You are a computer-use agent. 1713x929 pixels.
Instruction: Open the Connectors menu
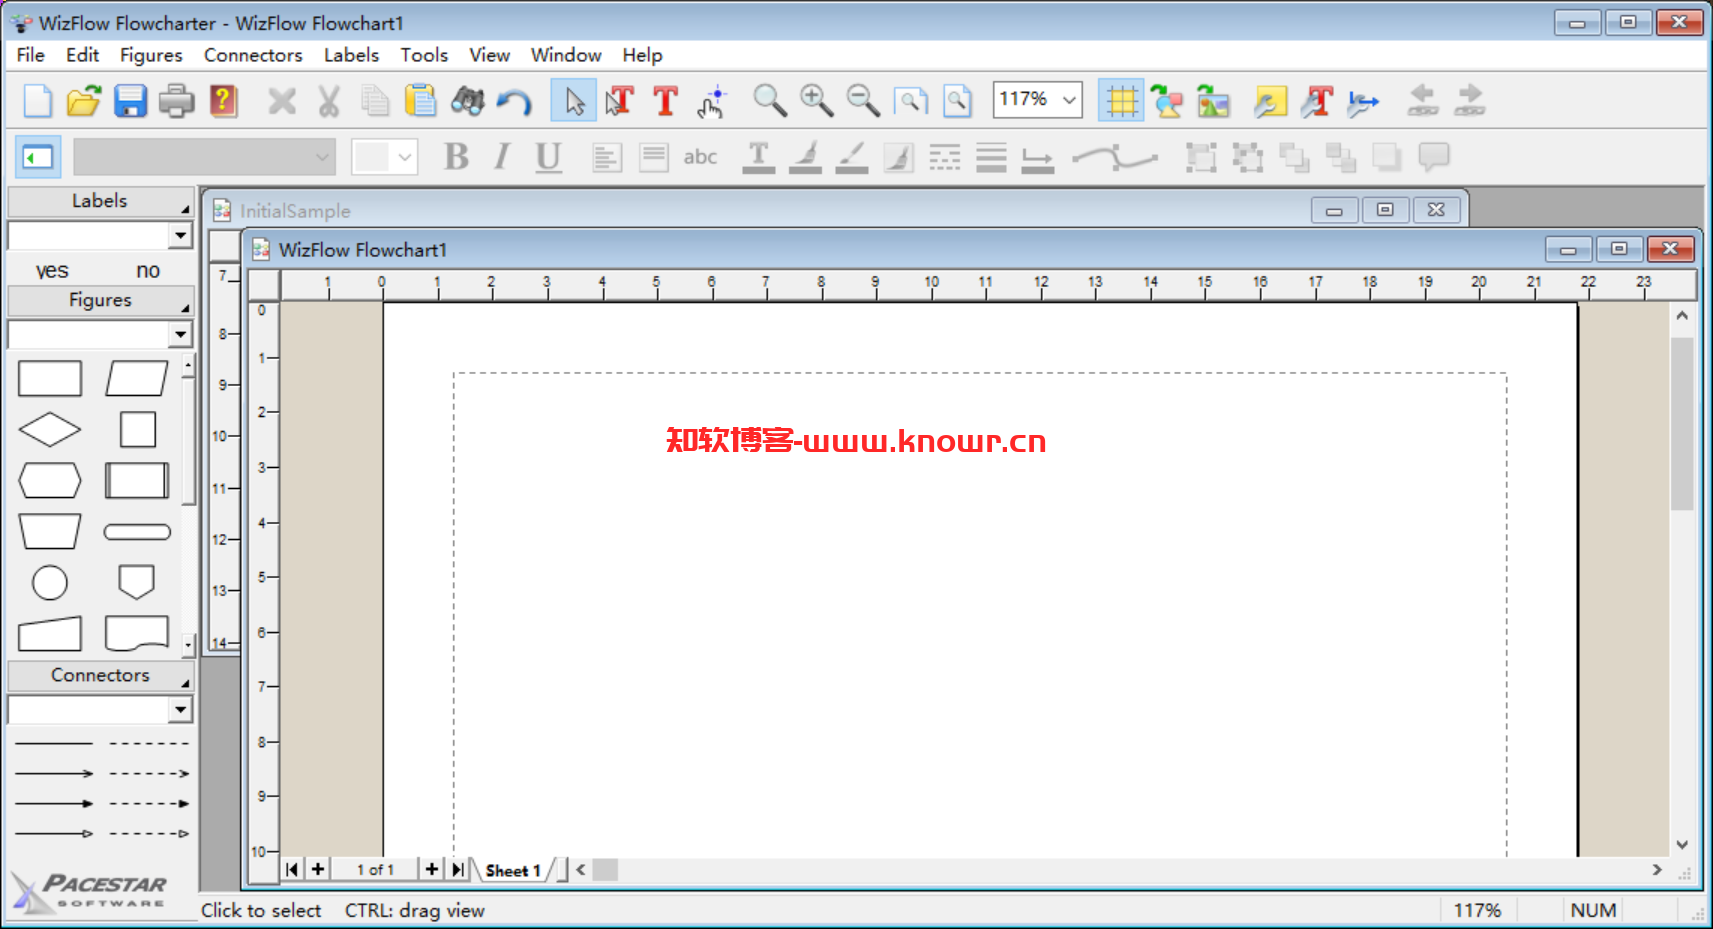coord(253,55)
